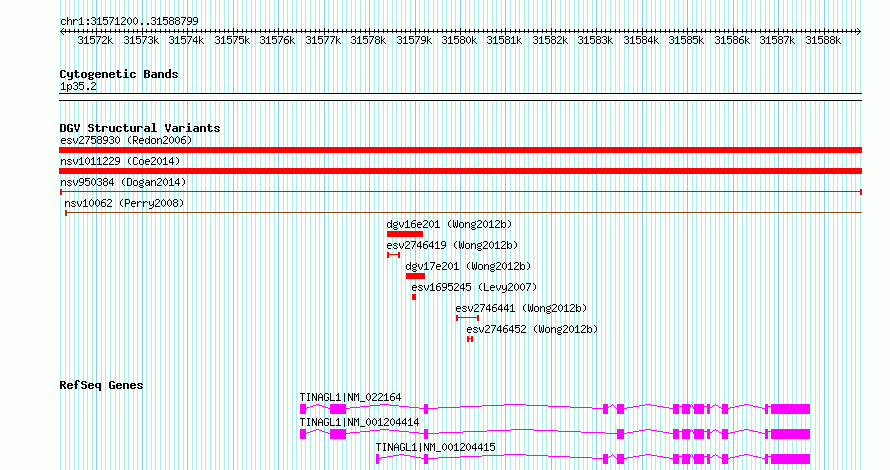Click the dgv16e201 (Wong2012b) label
Viewport: 890px width, 470px height.
tap(449, 224)
